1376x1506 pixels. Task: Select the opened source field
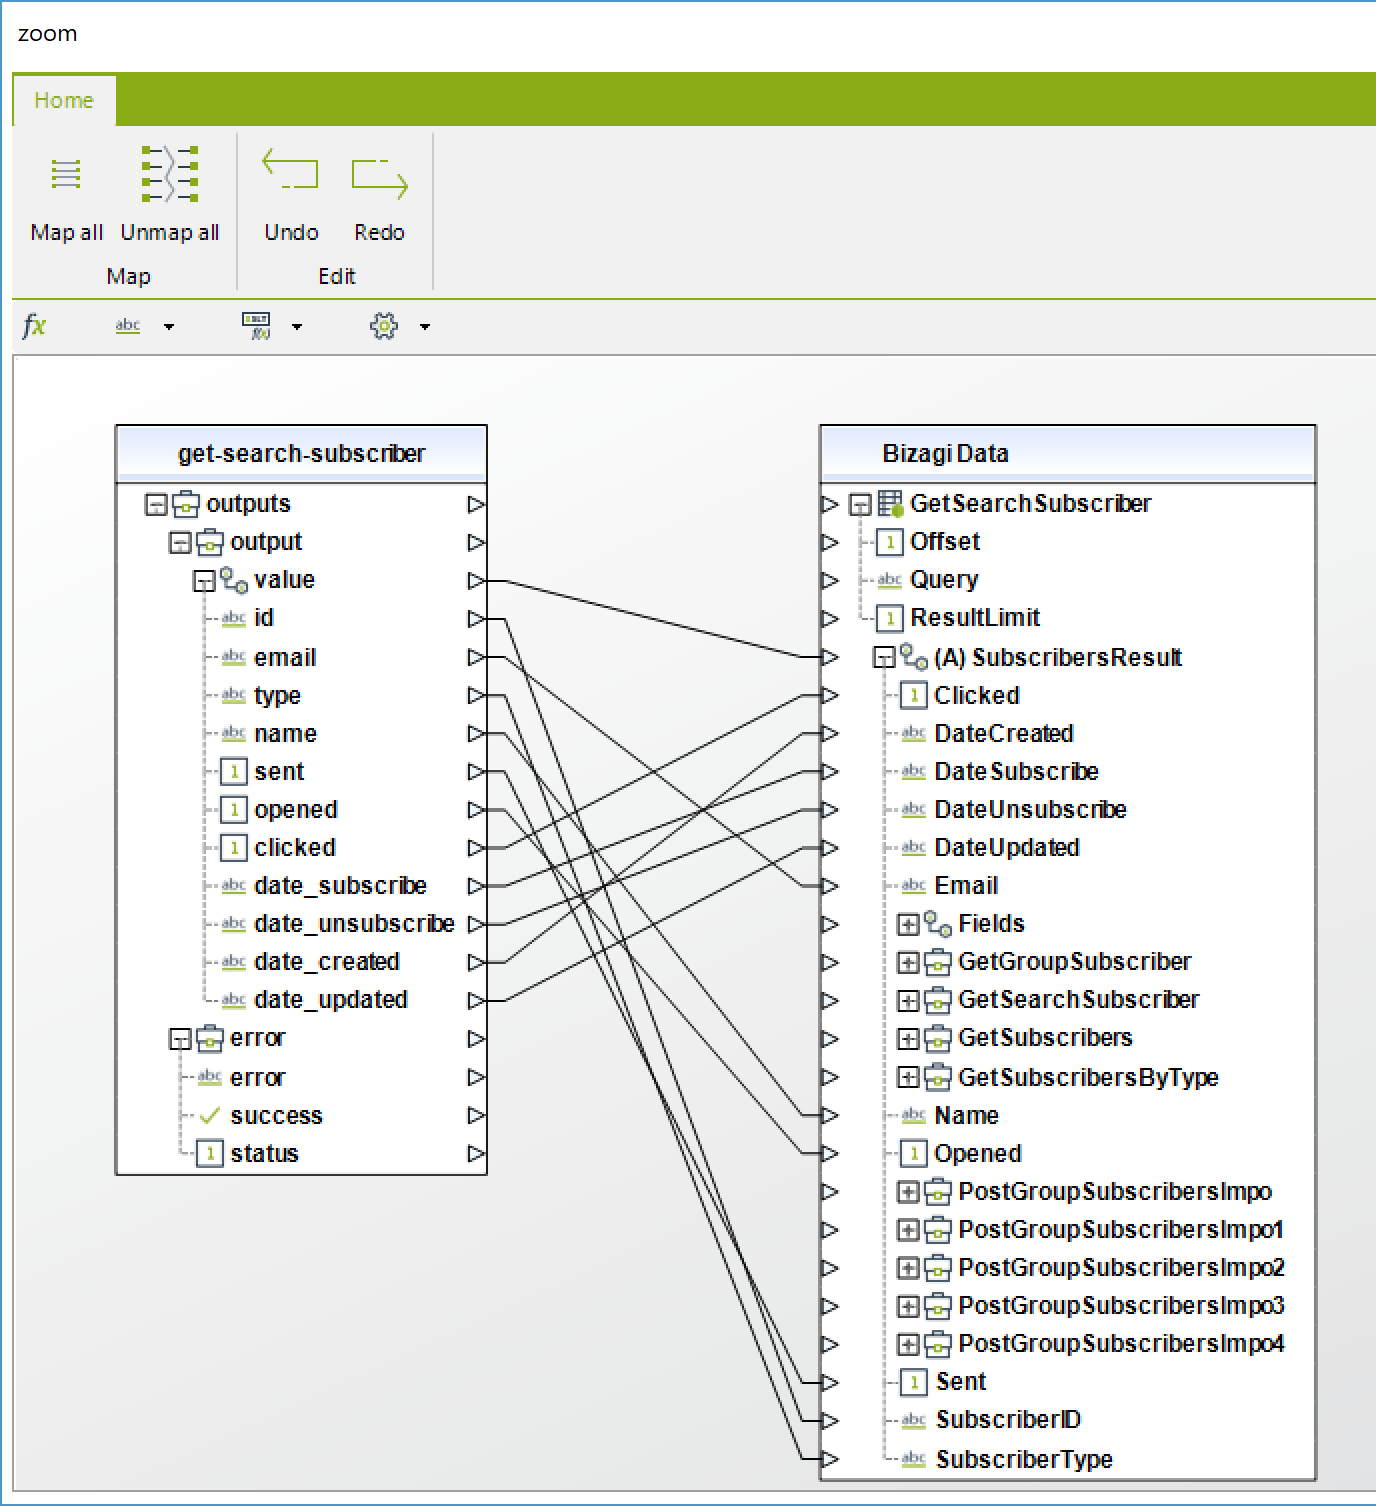click(x=296, y=809)
